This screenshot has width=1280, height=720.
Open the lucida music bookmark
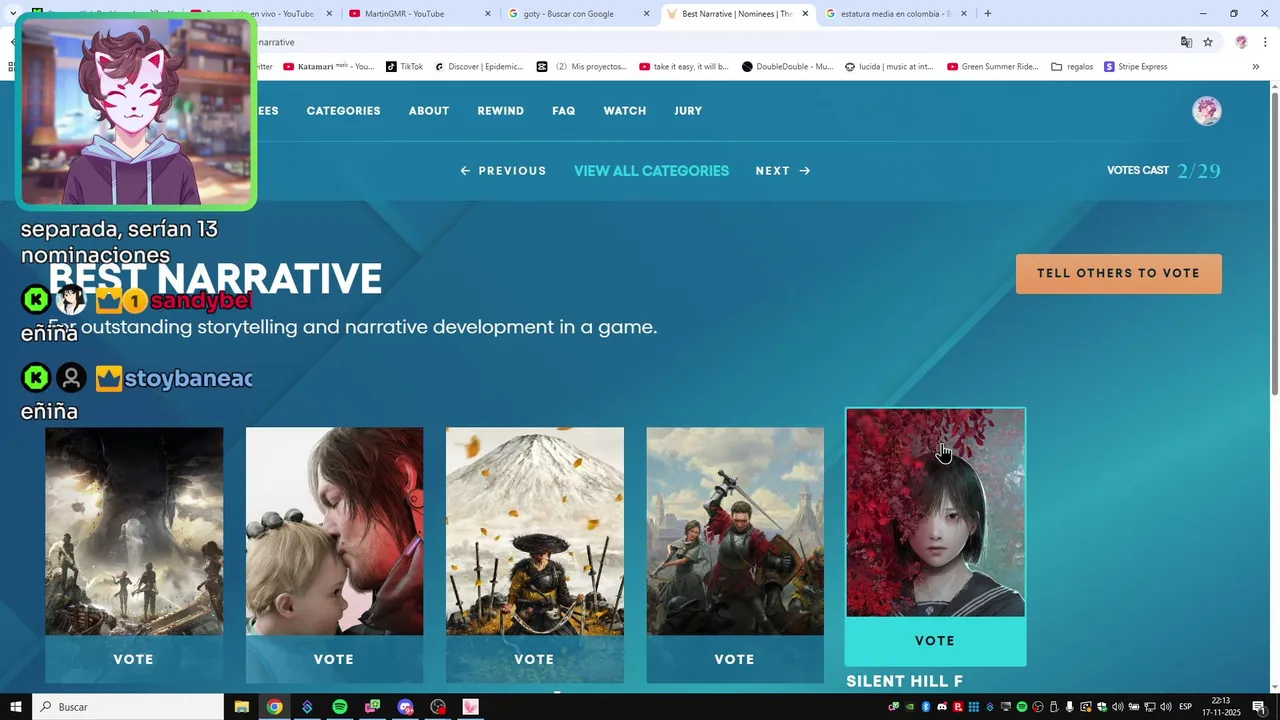coord(889,67)
